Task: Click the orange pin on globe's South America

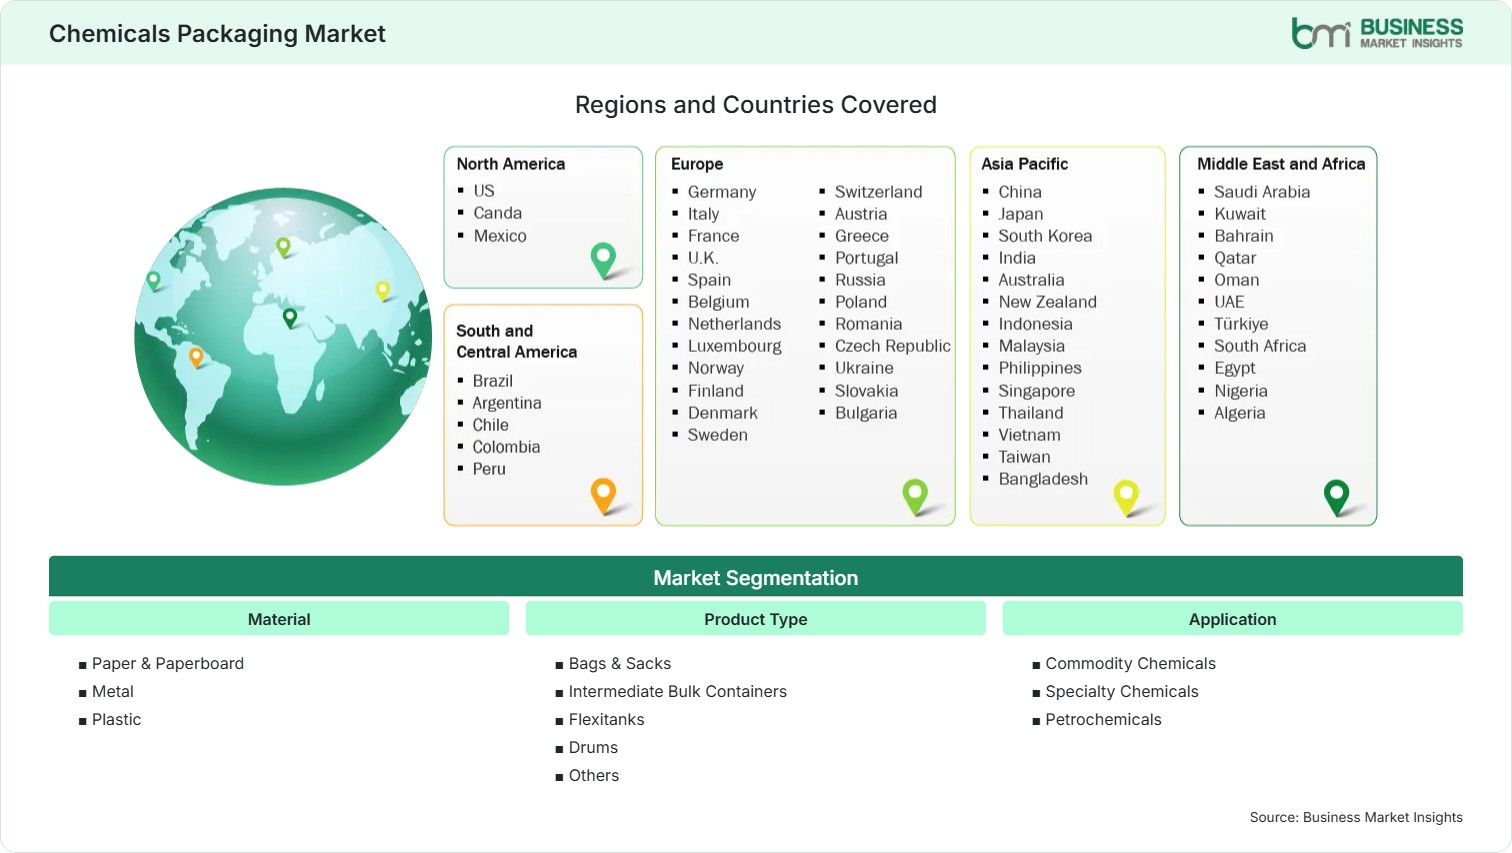Action: tap(196, 356)
